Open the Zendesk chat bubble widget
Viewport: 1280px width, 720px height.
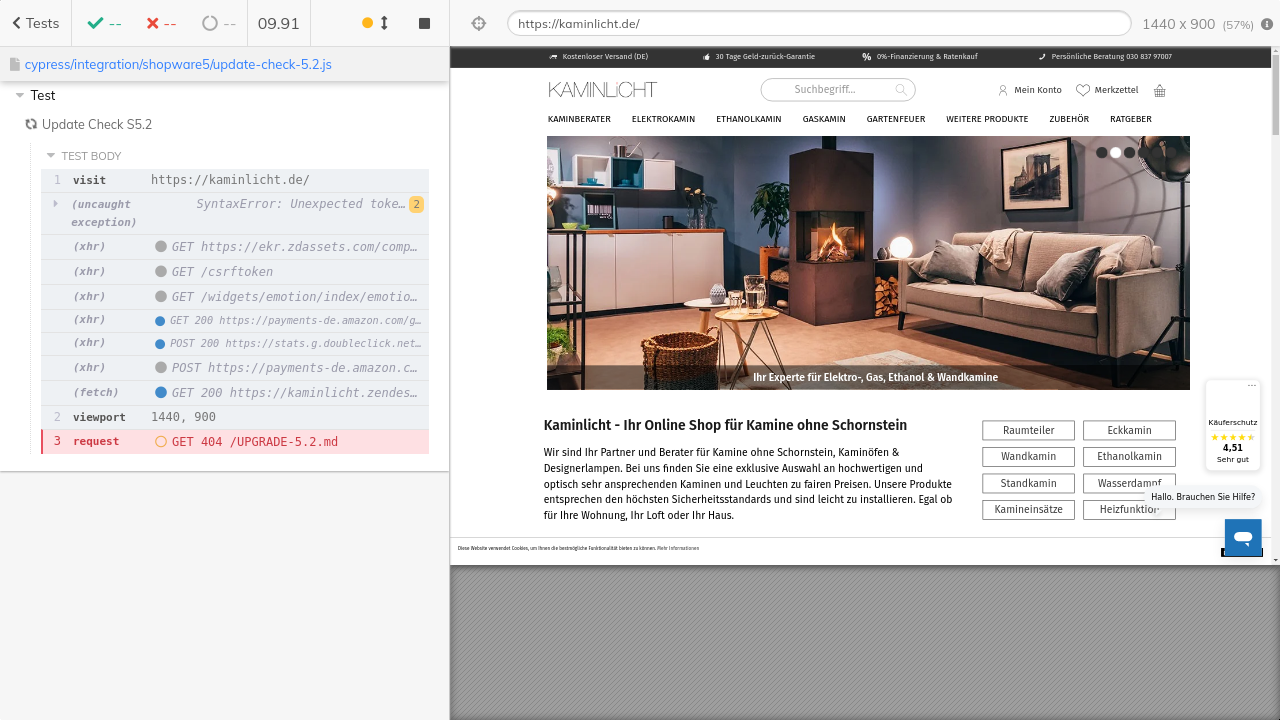[x=1243, y=537]
